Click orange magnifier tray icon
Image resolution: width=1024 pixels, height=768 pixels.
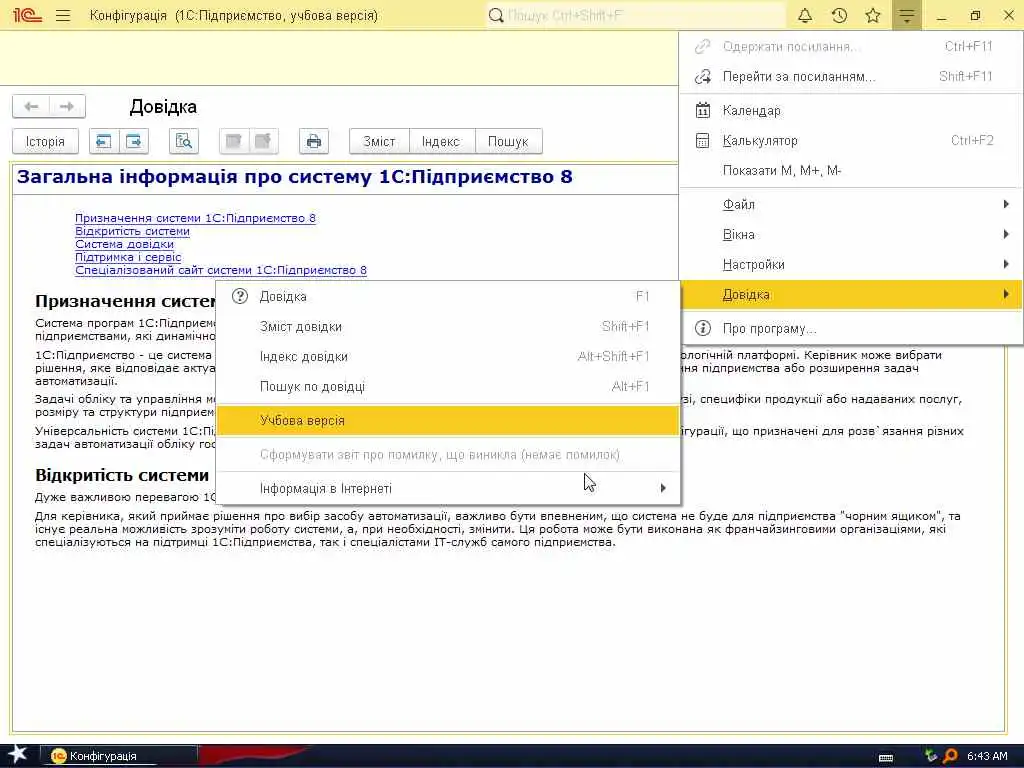[x=950, y=756]
